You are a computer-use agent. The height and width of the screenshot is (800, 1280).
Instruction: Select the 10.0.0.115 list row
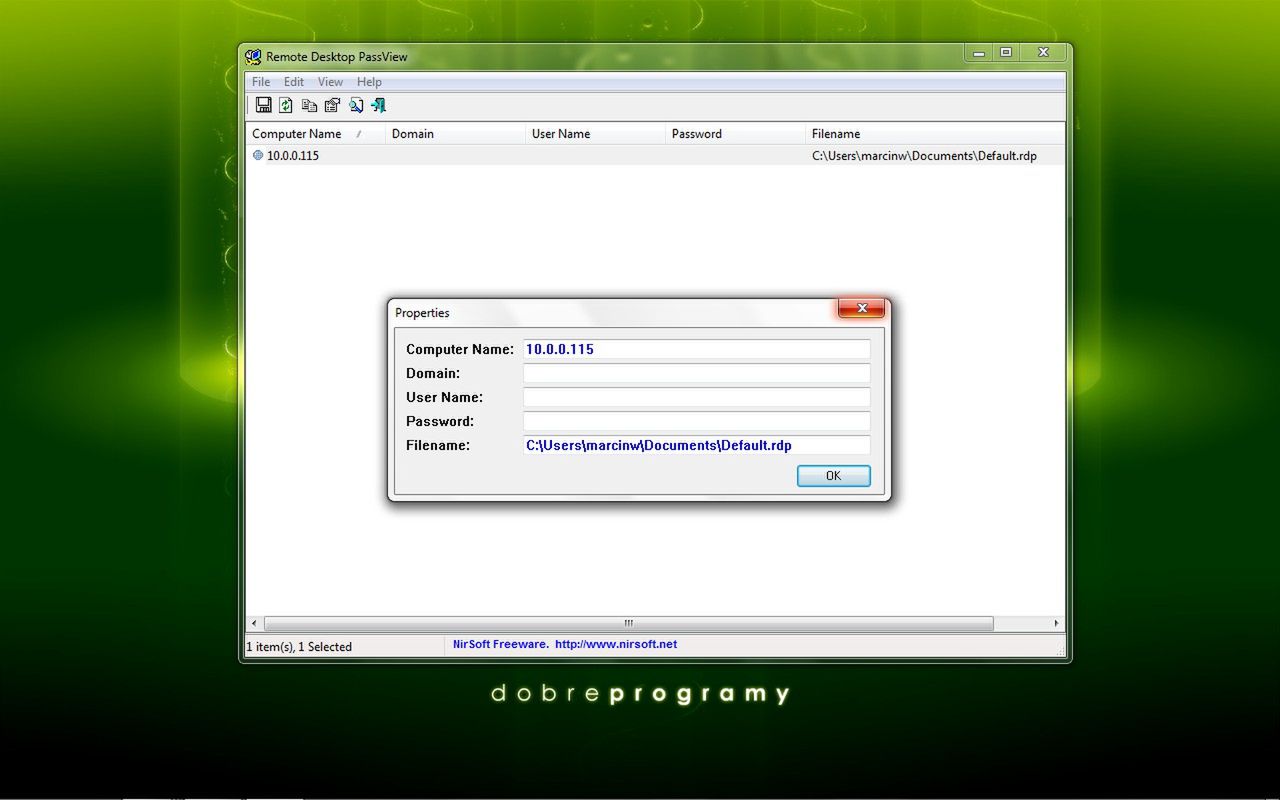655,155
